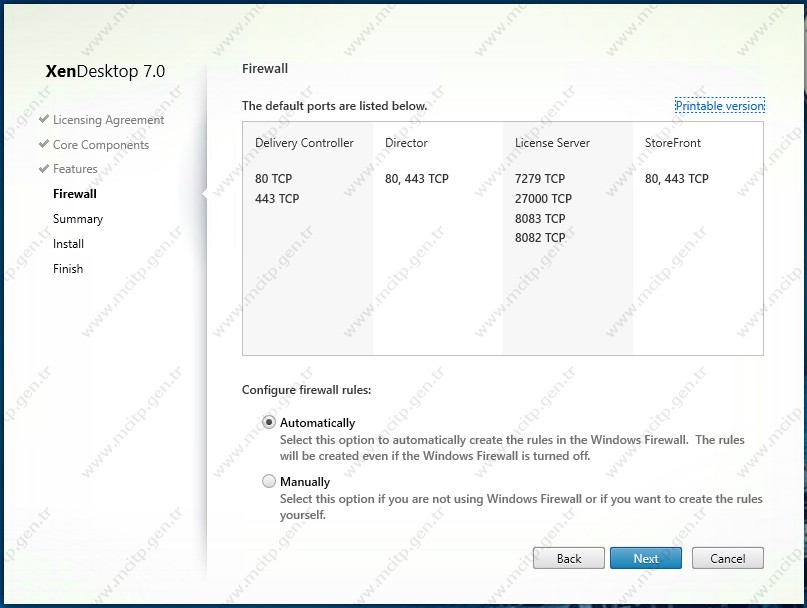Select the Install step in sidebar

click(x=68, y=244)
